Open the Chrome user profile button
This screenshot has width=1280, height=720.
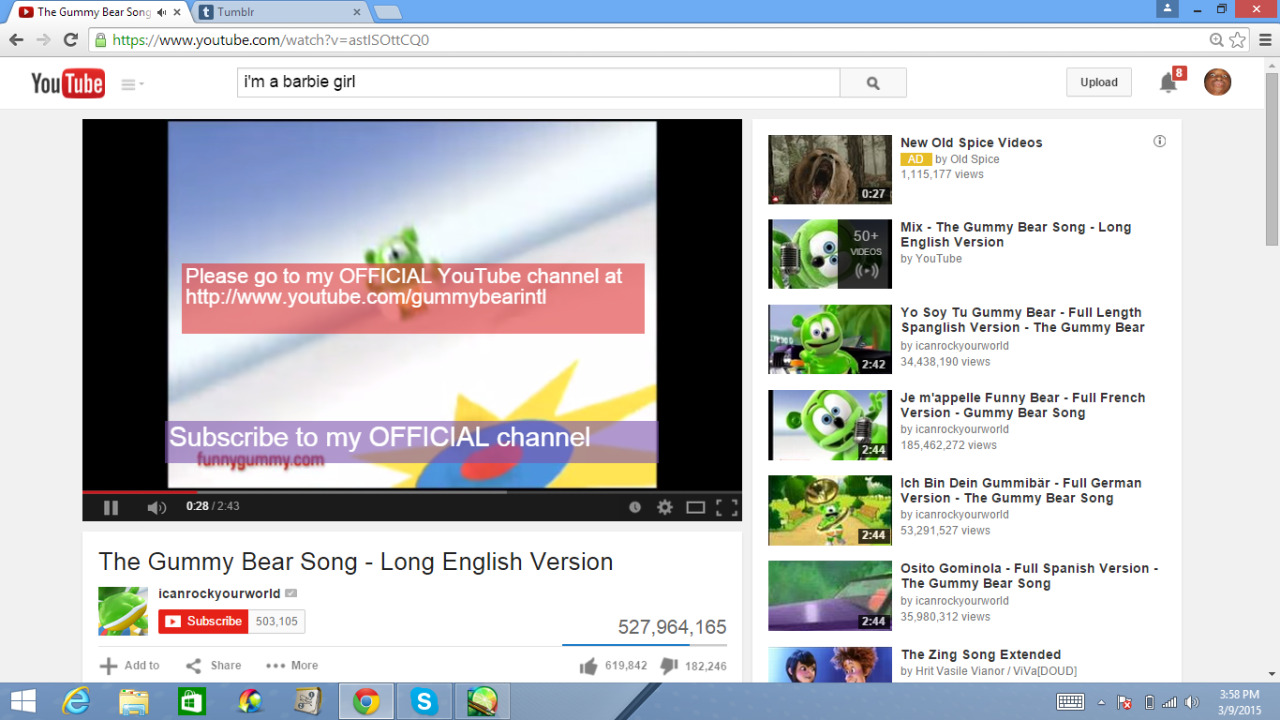click(x=1167, y=8)
